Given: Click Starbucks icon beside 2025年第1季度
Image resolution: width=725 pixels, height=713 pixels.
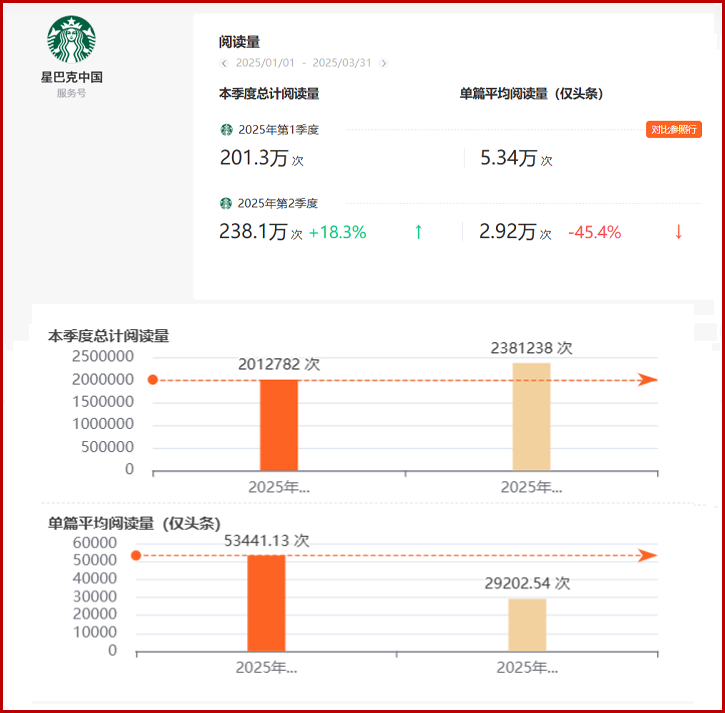Looking at the screenshot, I should tap(226, 130).
